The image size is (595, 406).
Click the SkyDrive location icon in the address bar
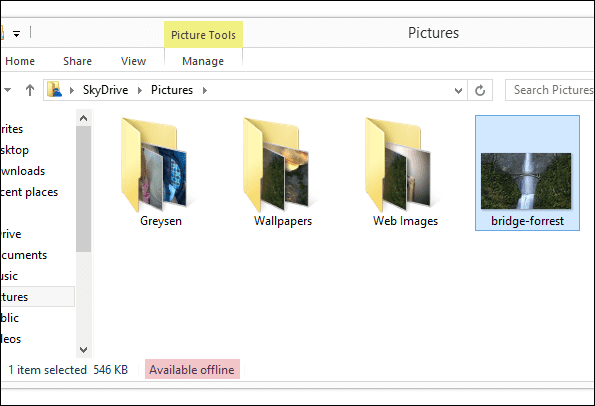(x=55, y=90)
